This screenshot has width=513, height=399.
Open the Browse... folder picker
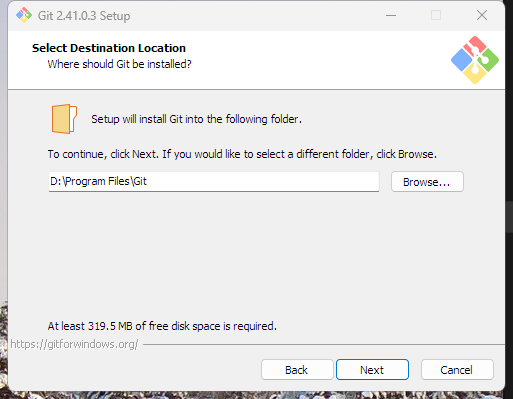point(427,182)
